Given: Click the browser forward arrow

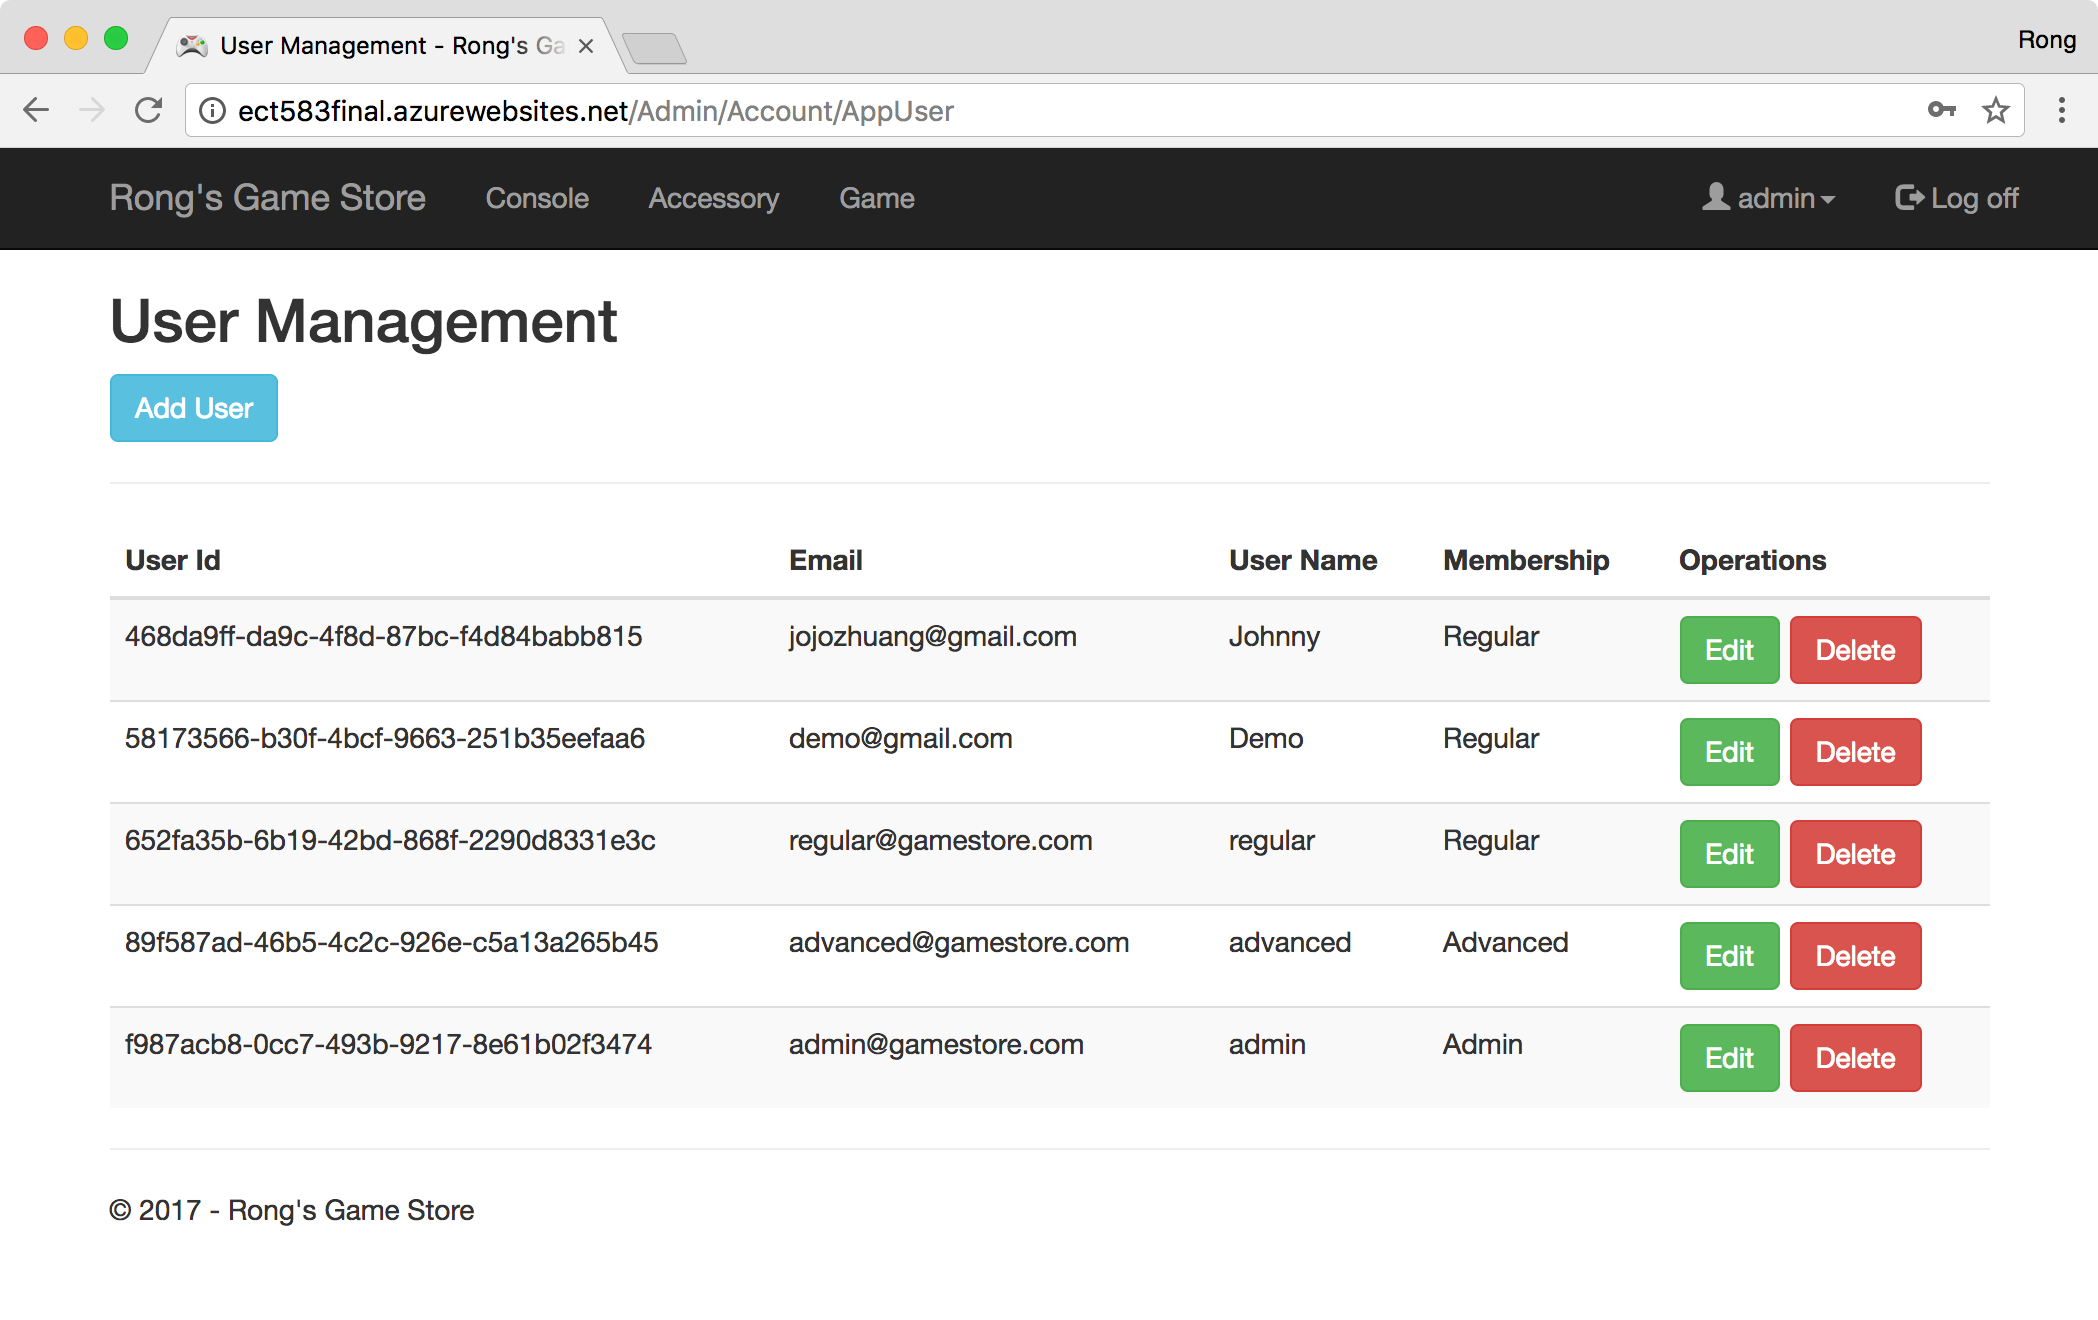Looking at the screenshot, I should point(92,110).
